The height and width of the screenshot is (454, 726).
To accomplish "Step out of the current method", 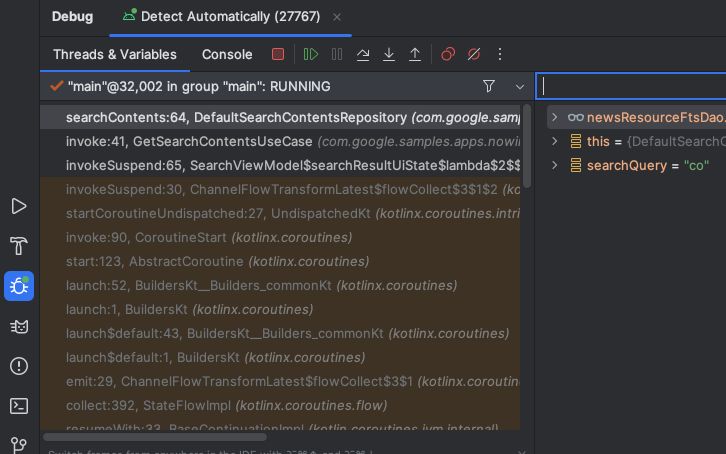I will click(415, 54).
